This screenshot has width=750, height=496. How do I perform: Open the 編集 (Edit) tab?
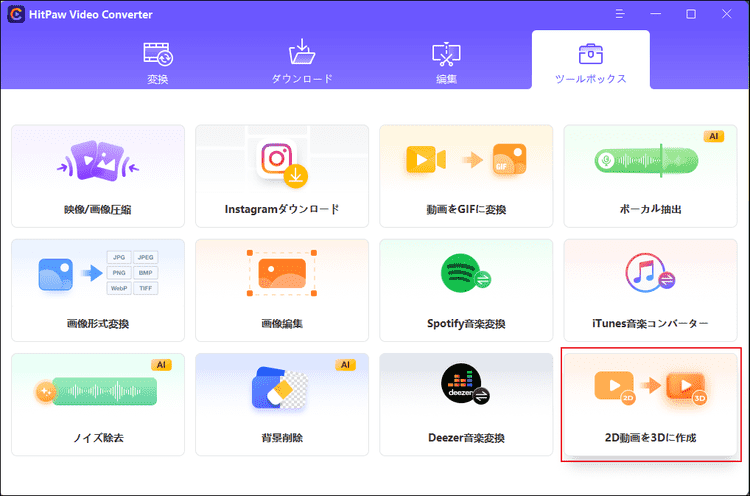446,62
